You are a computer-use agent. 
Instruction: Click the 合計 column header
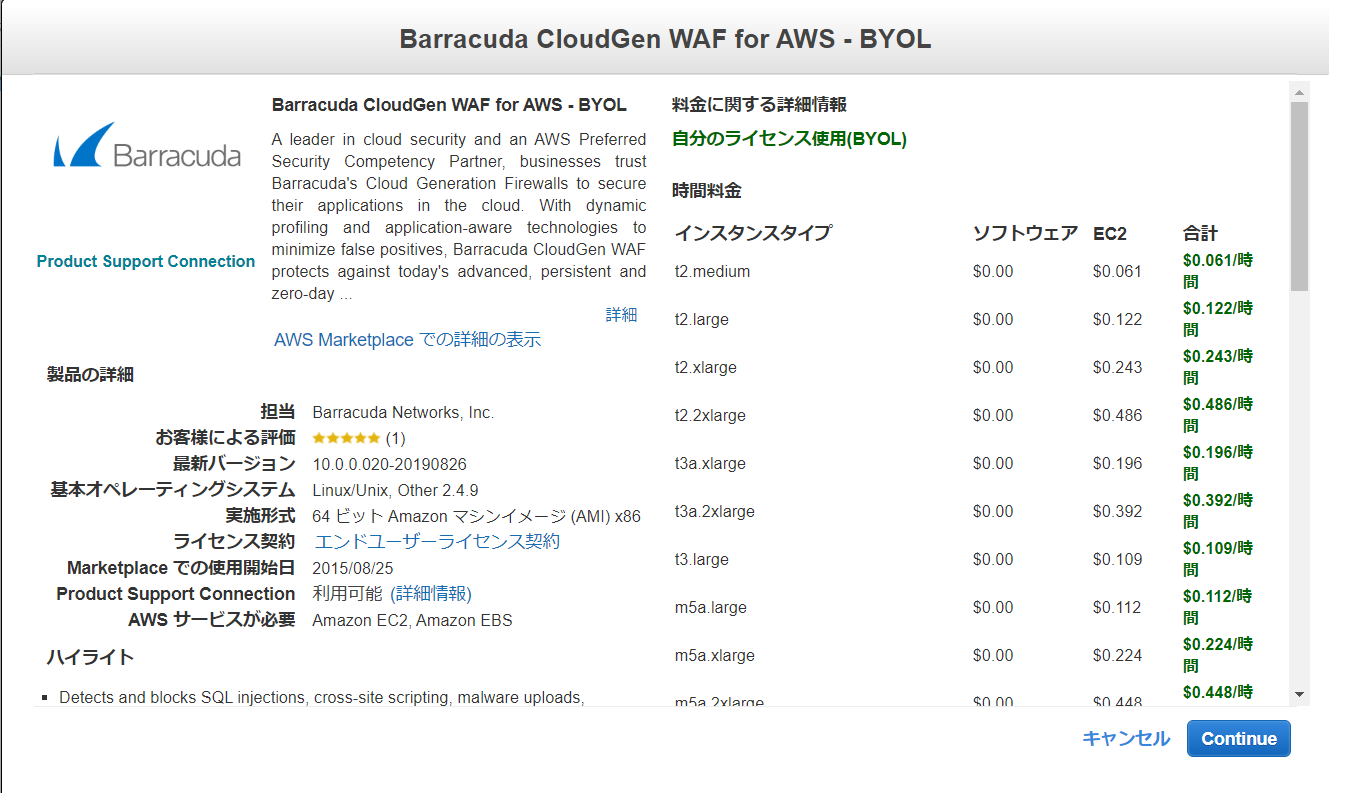point(1200,234)
